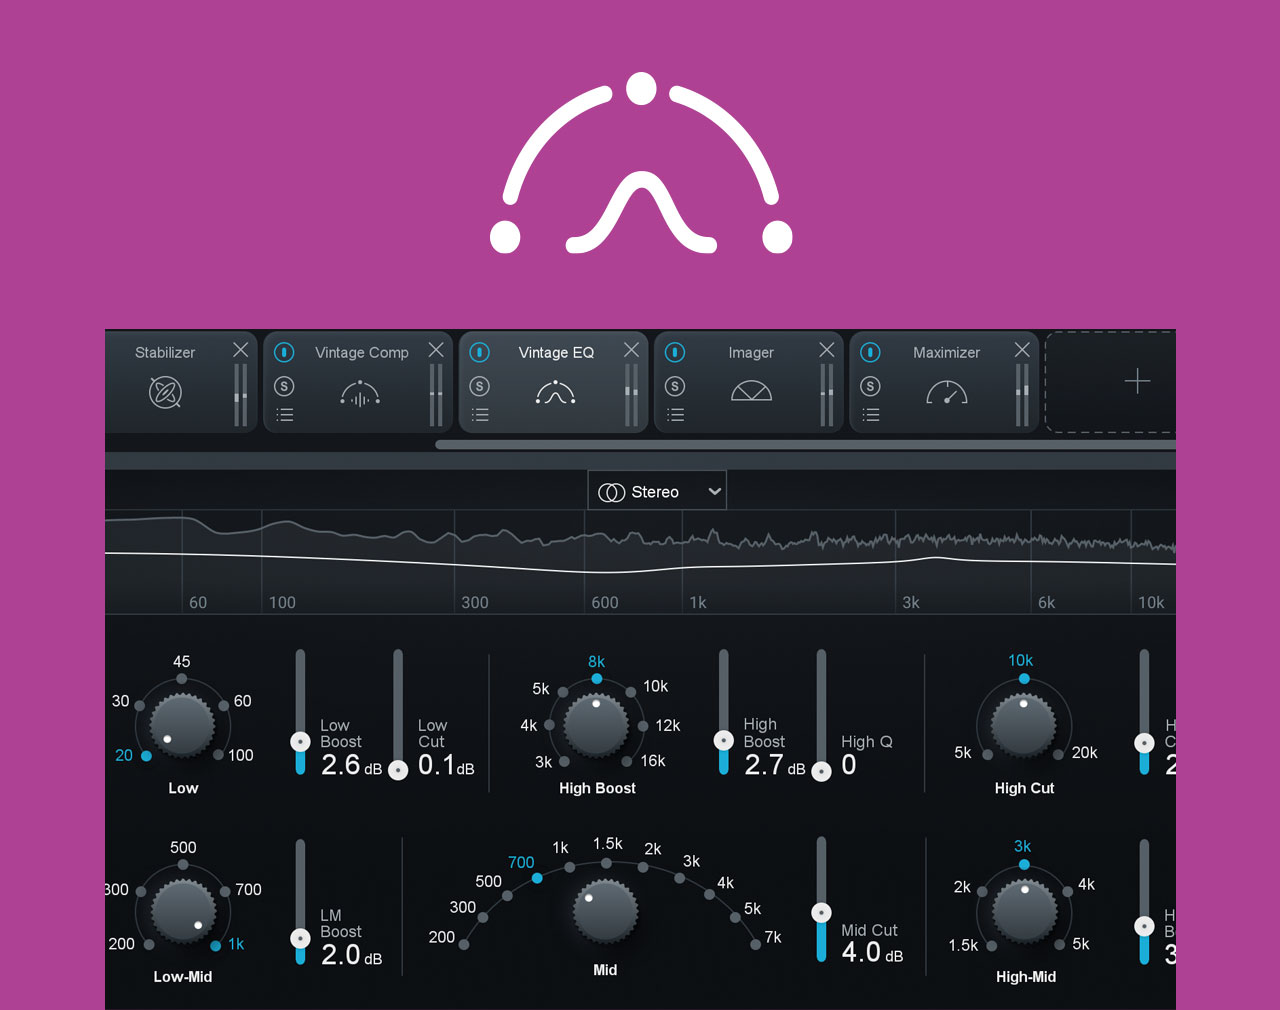The width and height of the screenshot is (1280, 1010).
Task: Click the Low Boost 2.6 dB value
Action: click(351, 765)
